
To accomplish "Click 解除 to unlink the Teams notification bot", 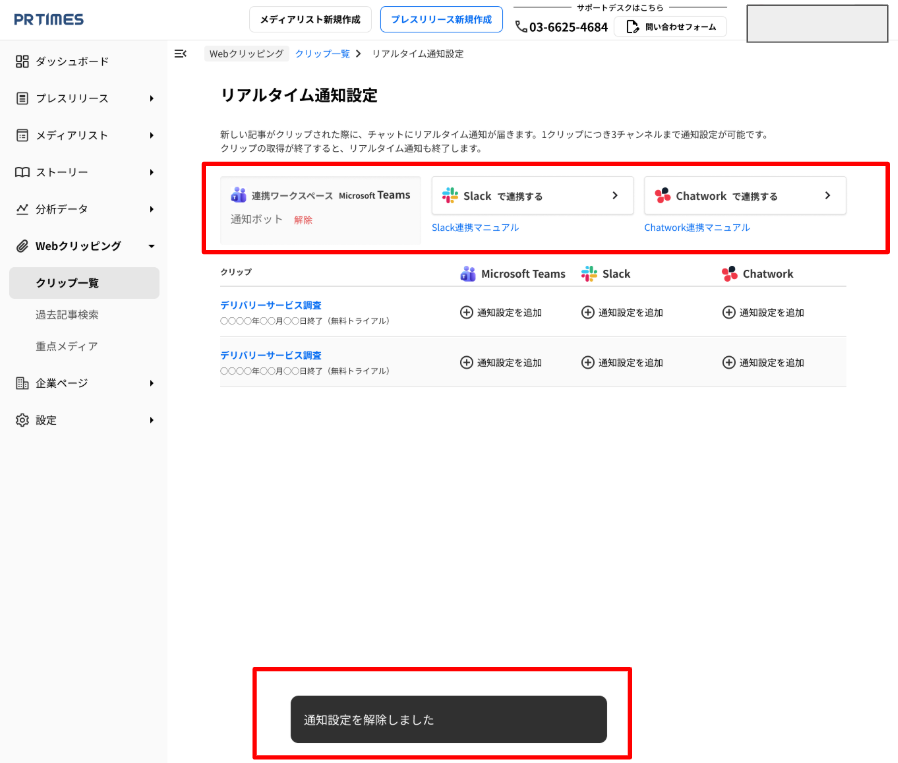I will click(x=303, y=220).
